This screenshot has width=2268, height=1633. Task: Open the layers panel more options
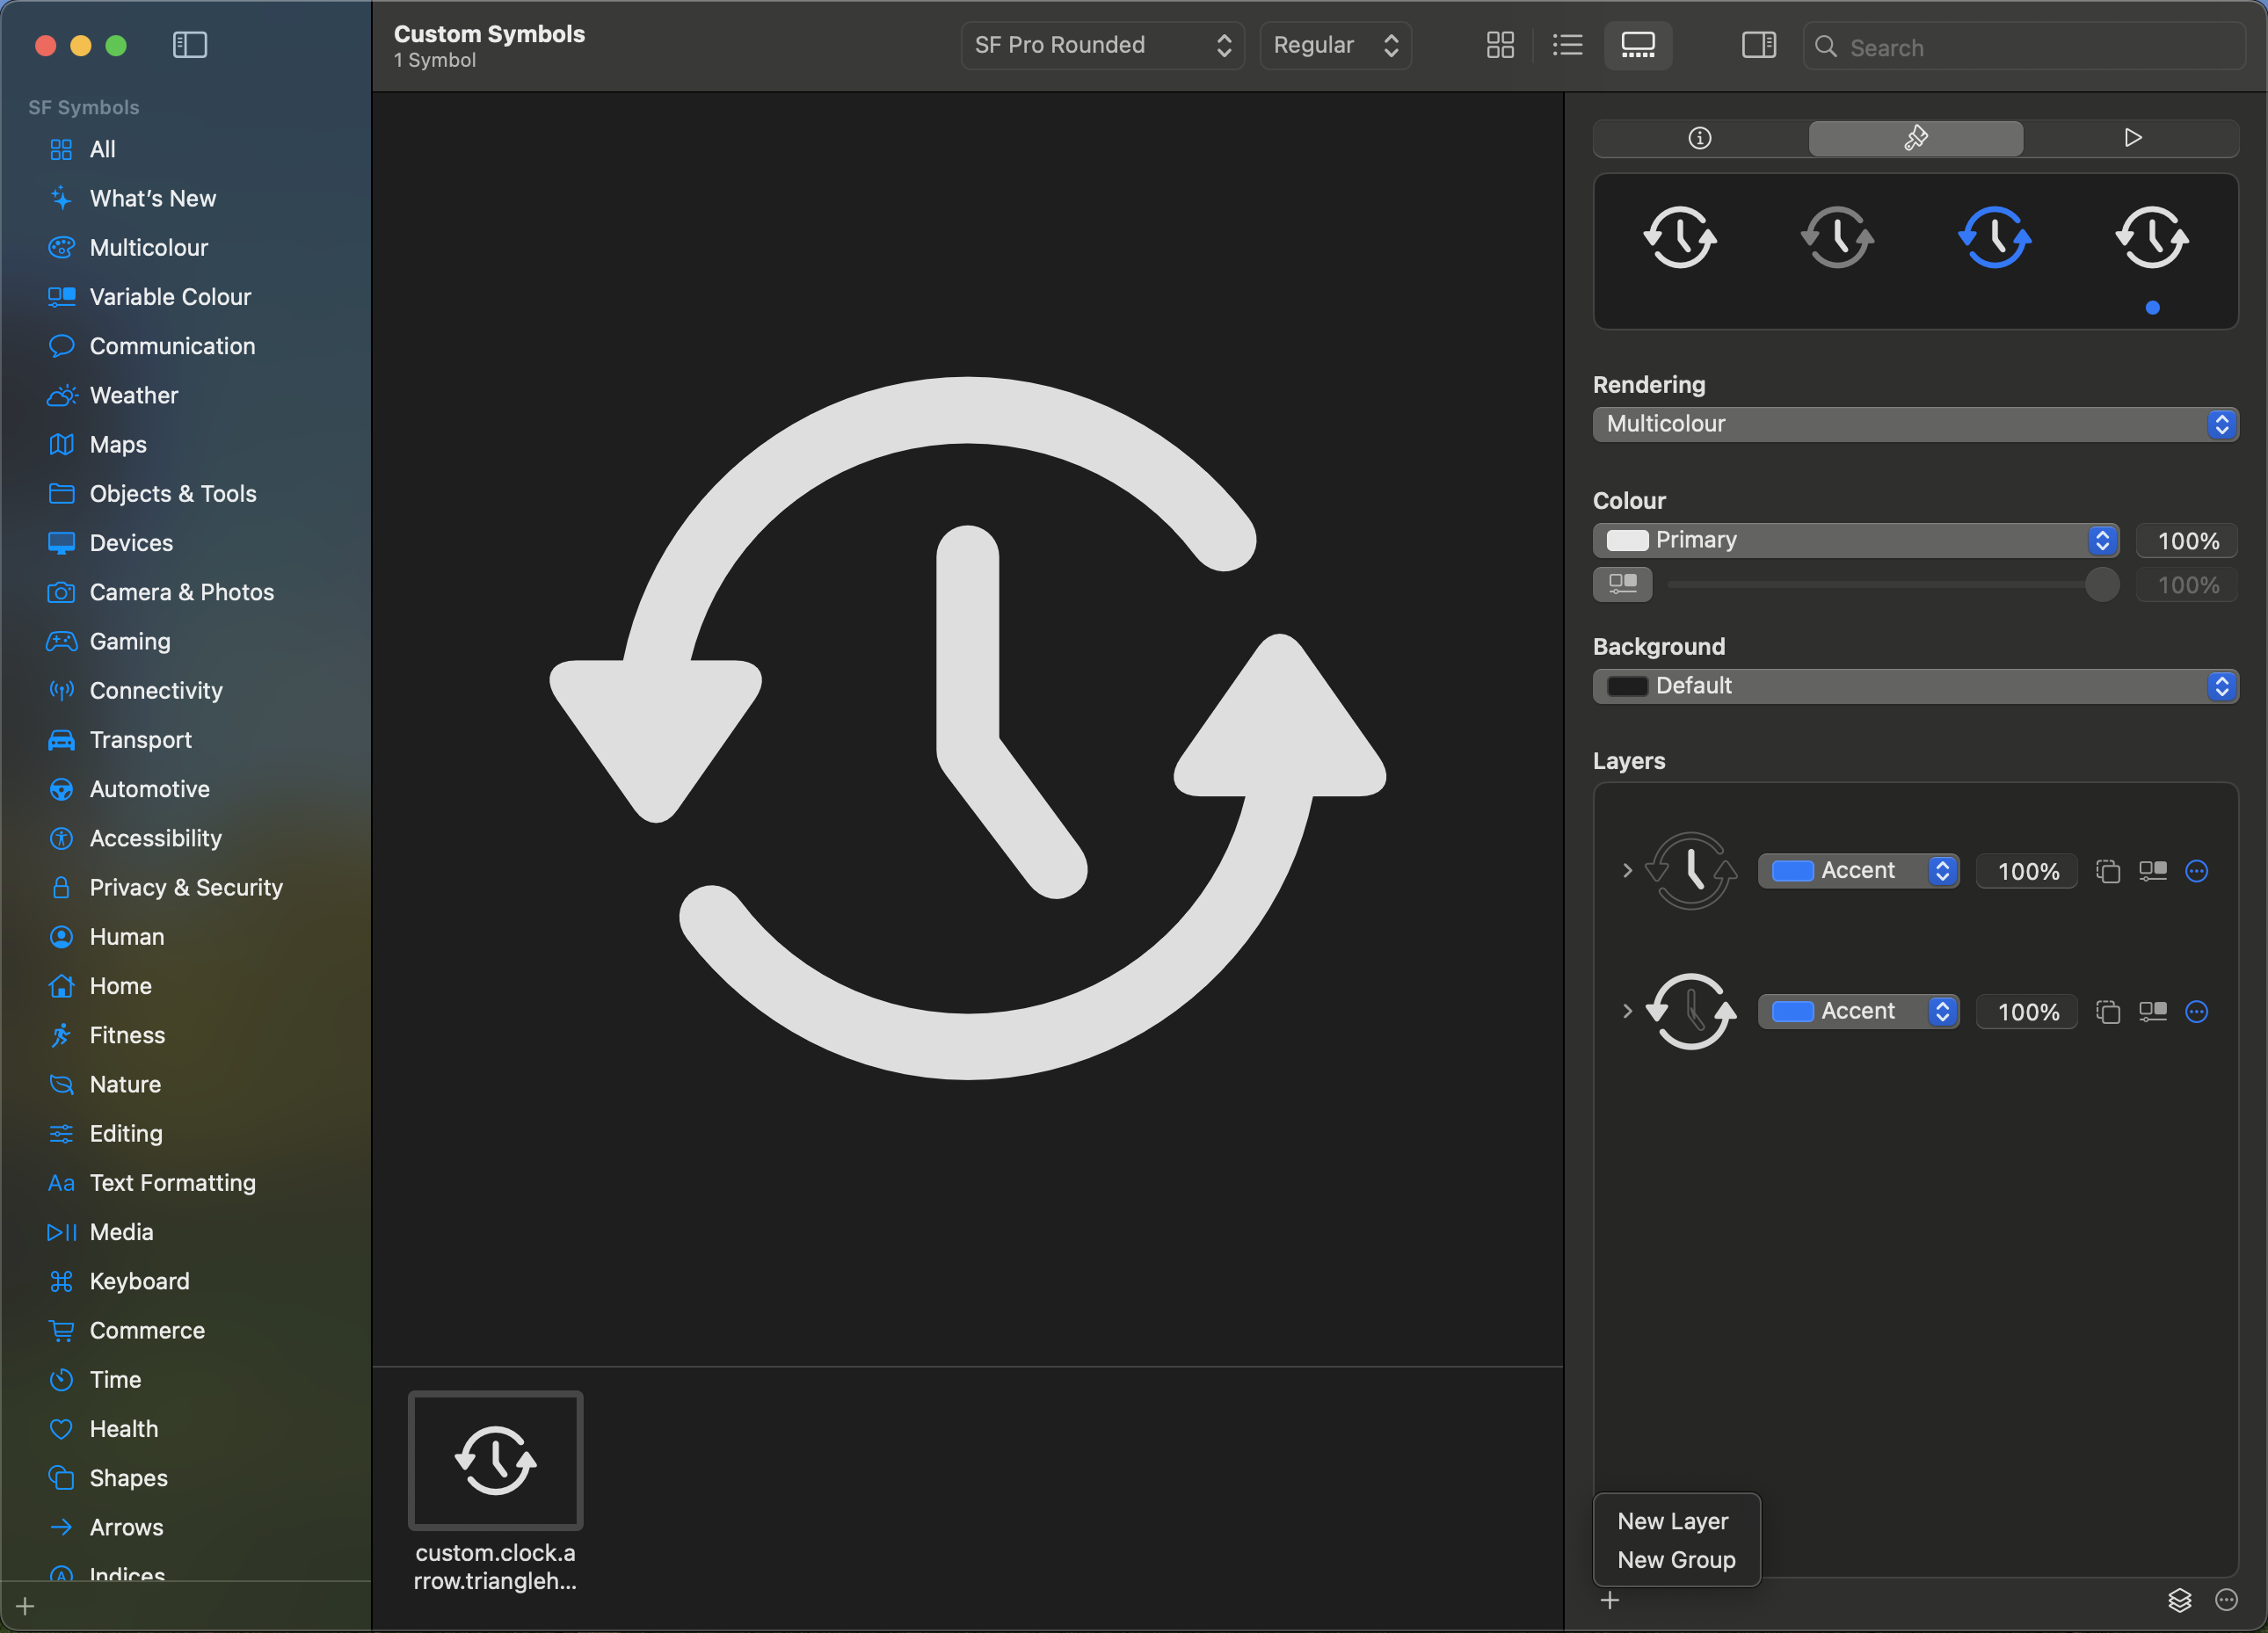pyautogui.click(x=2226, y=1600)
